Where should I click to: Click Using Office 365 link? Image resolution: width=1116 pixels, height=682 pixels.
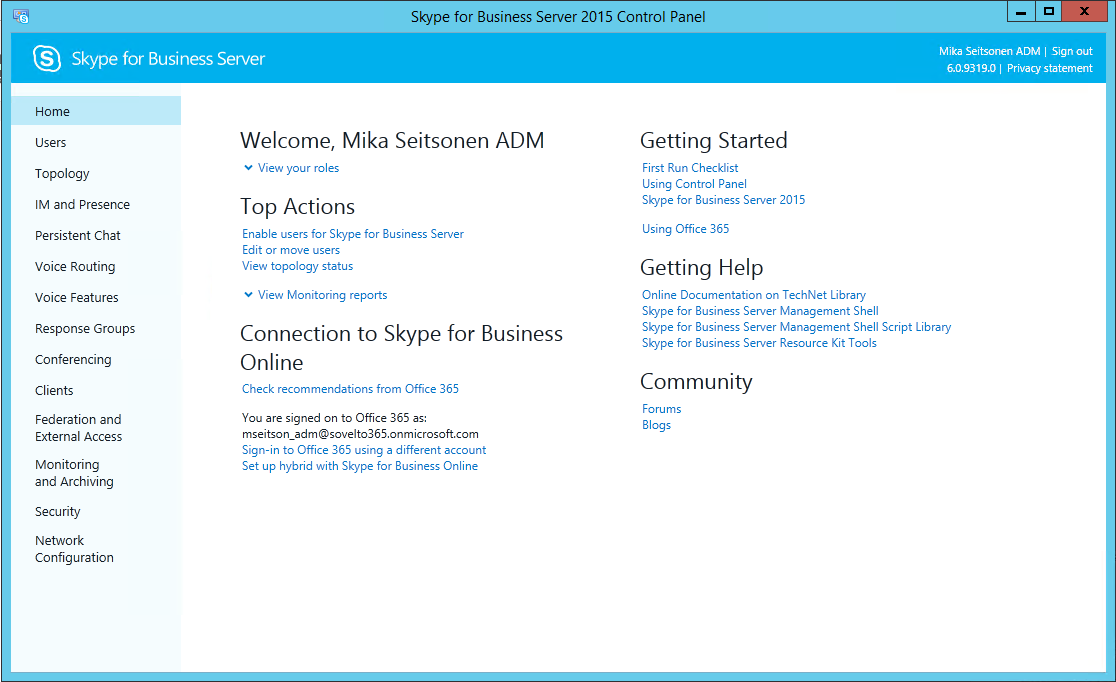pos(685,229)
